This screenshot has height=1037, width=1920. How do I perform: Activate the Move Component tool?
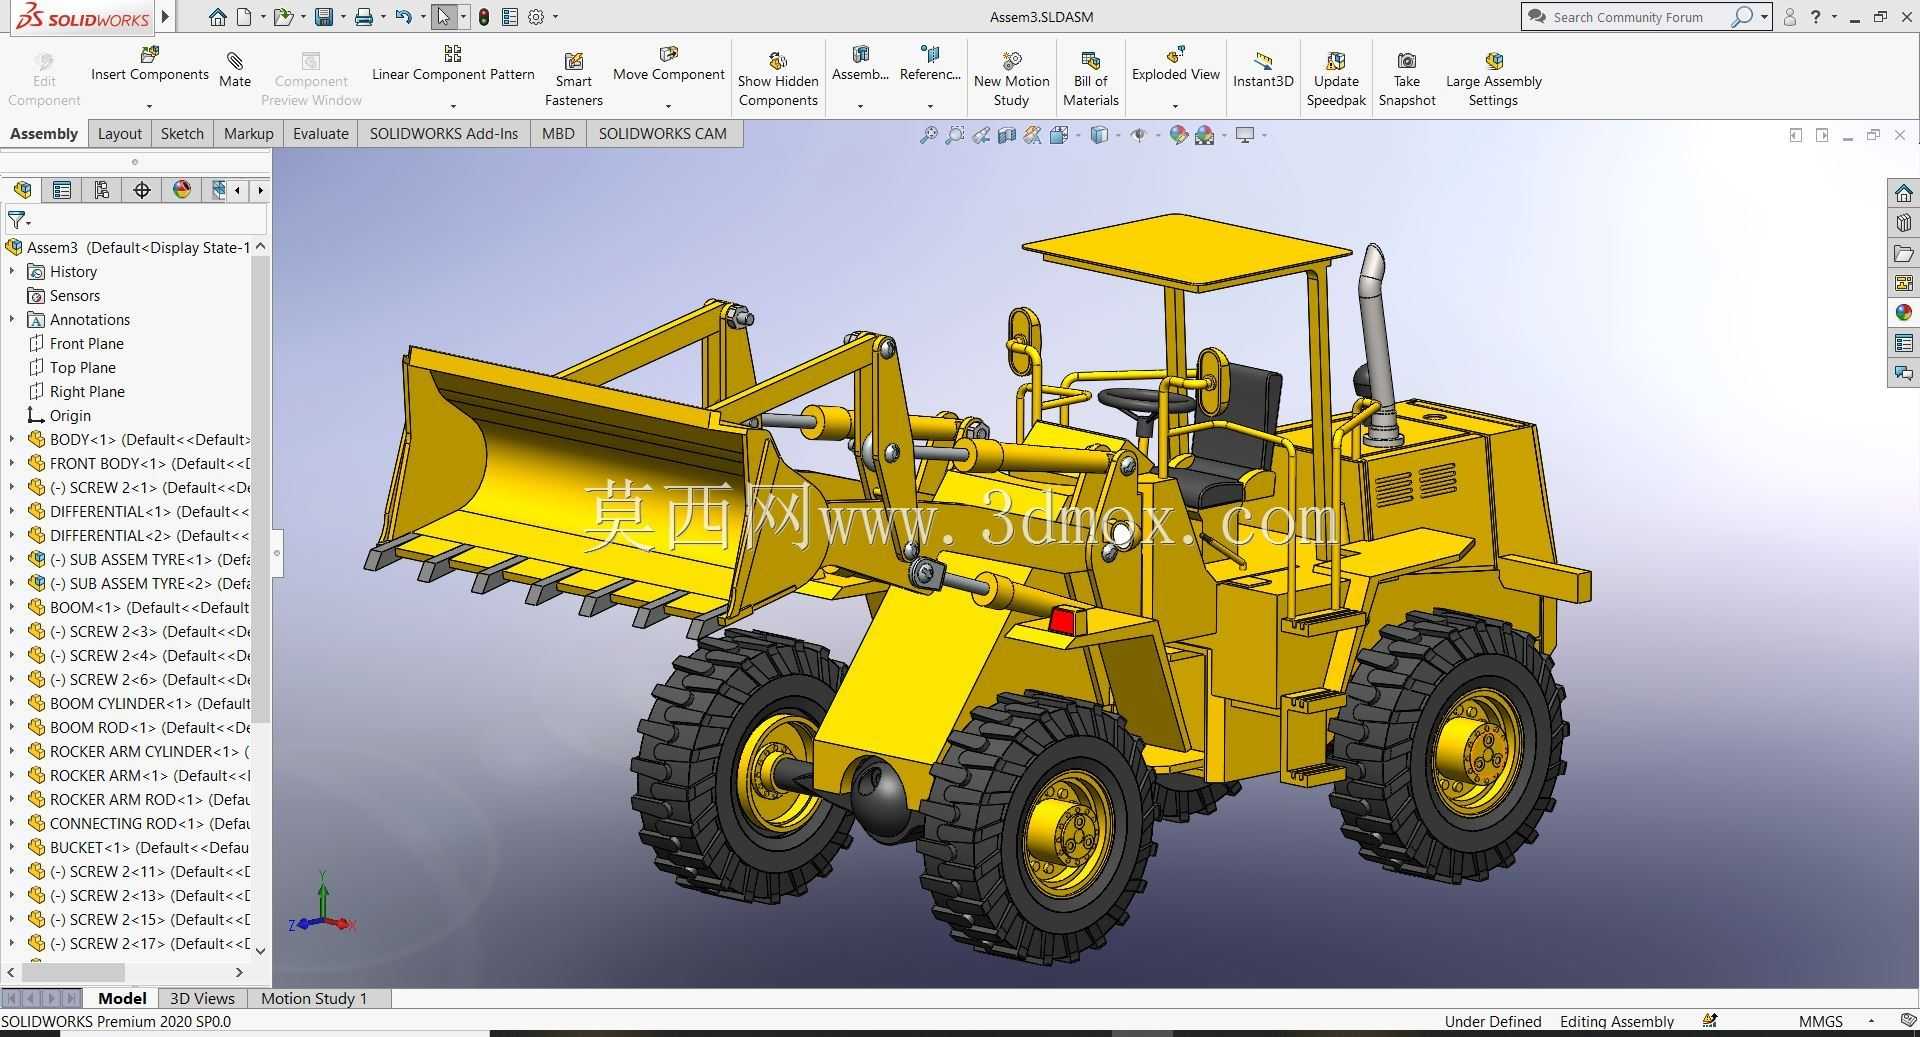(x=669, y=64)
